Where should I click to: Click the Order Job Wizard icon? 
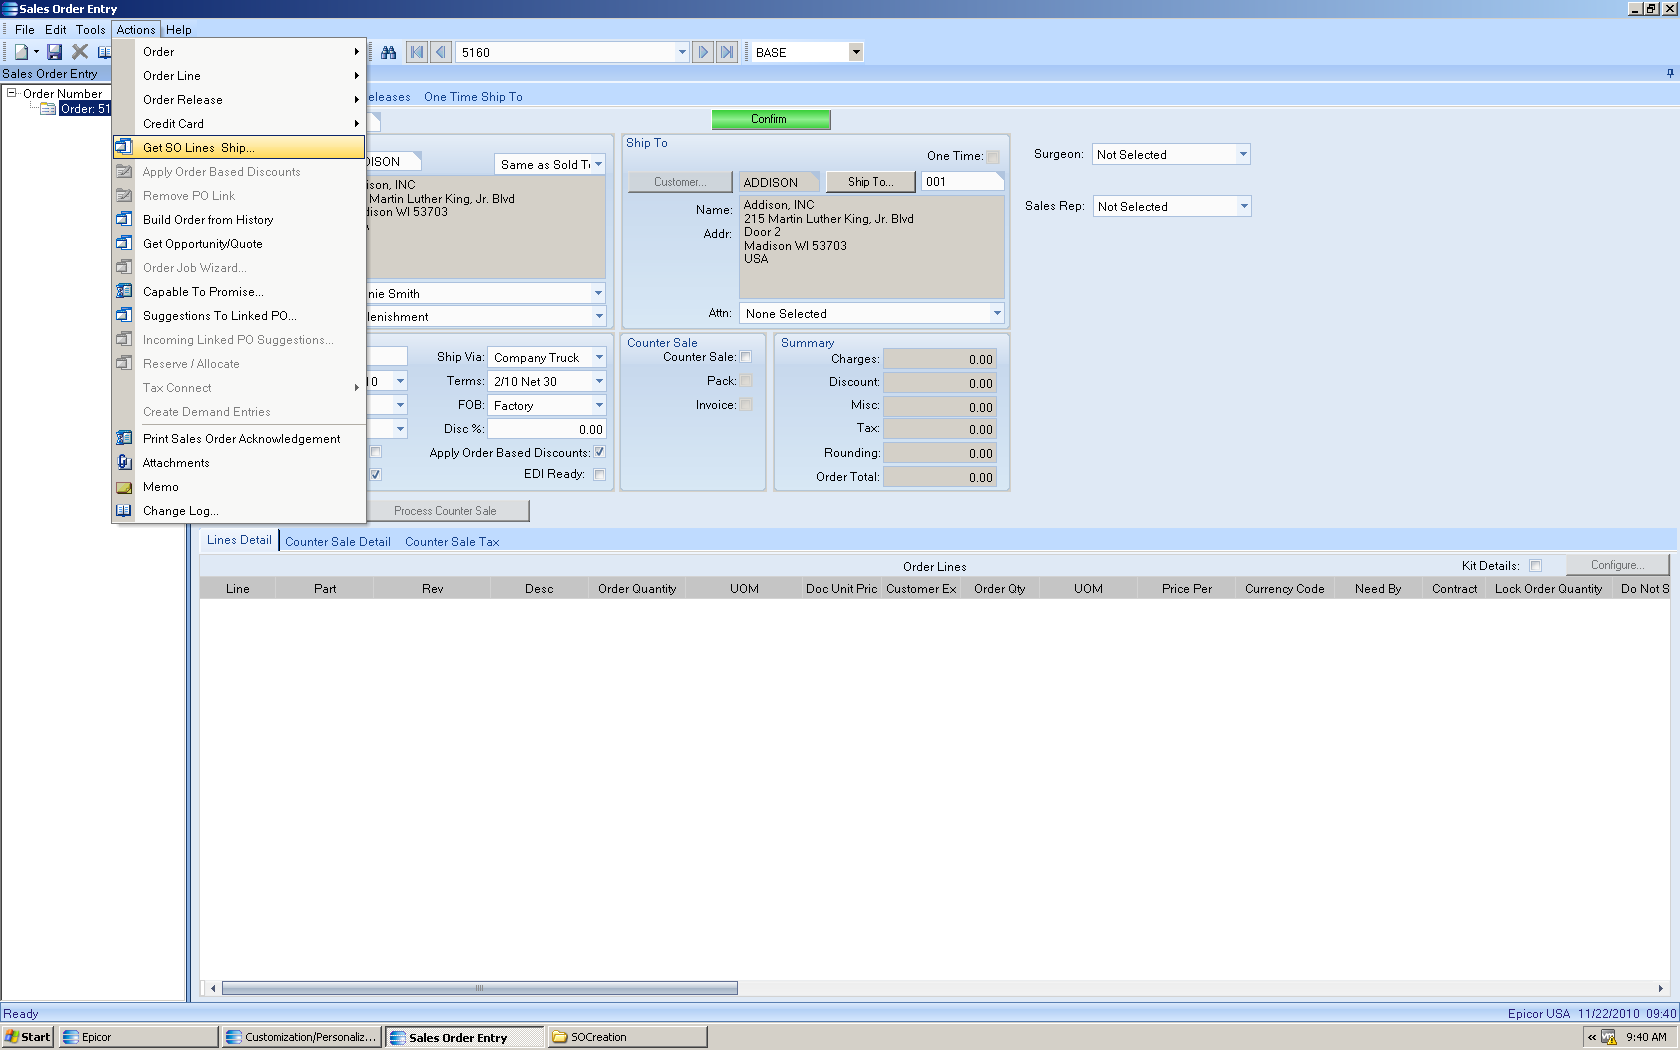coord(124,267)
